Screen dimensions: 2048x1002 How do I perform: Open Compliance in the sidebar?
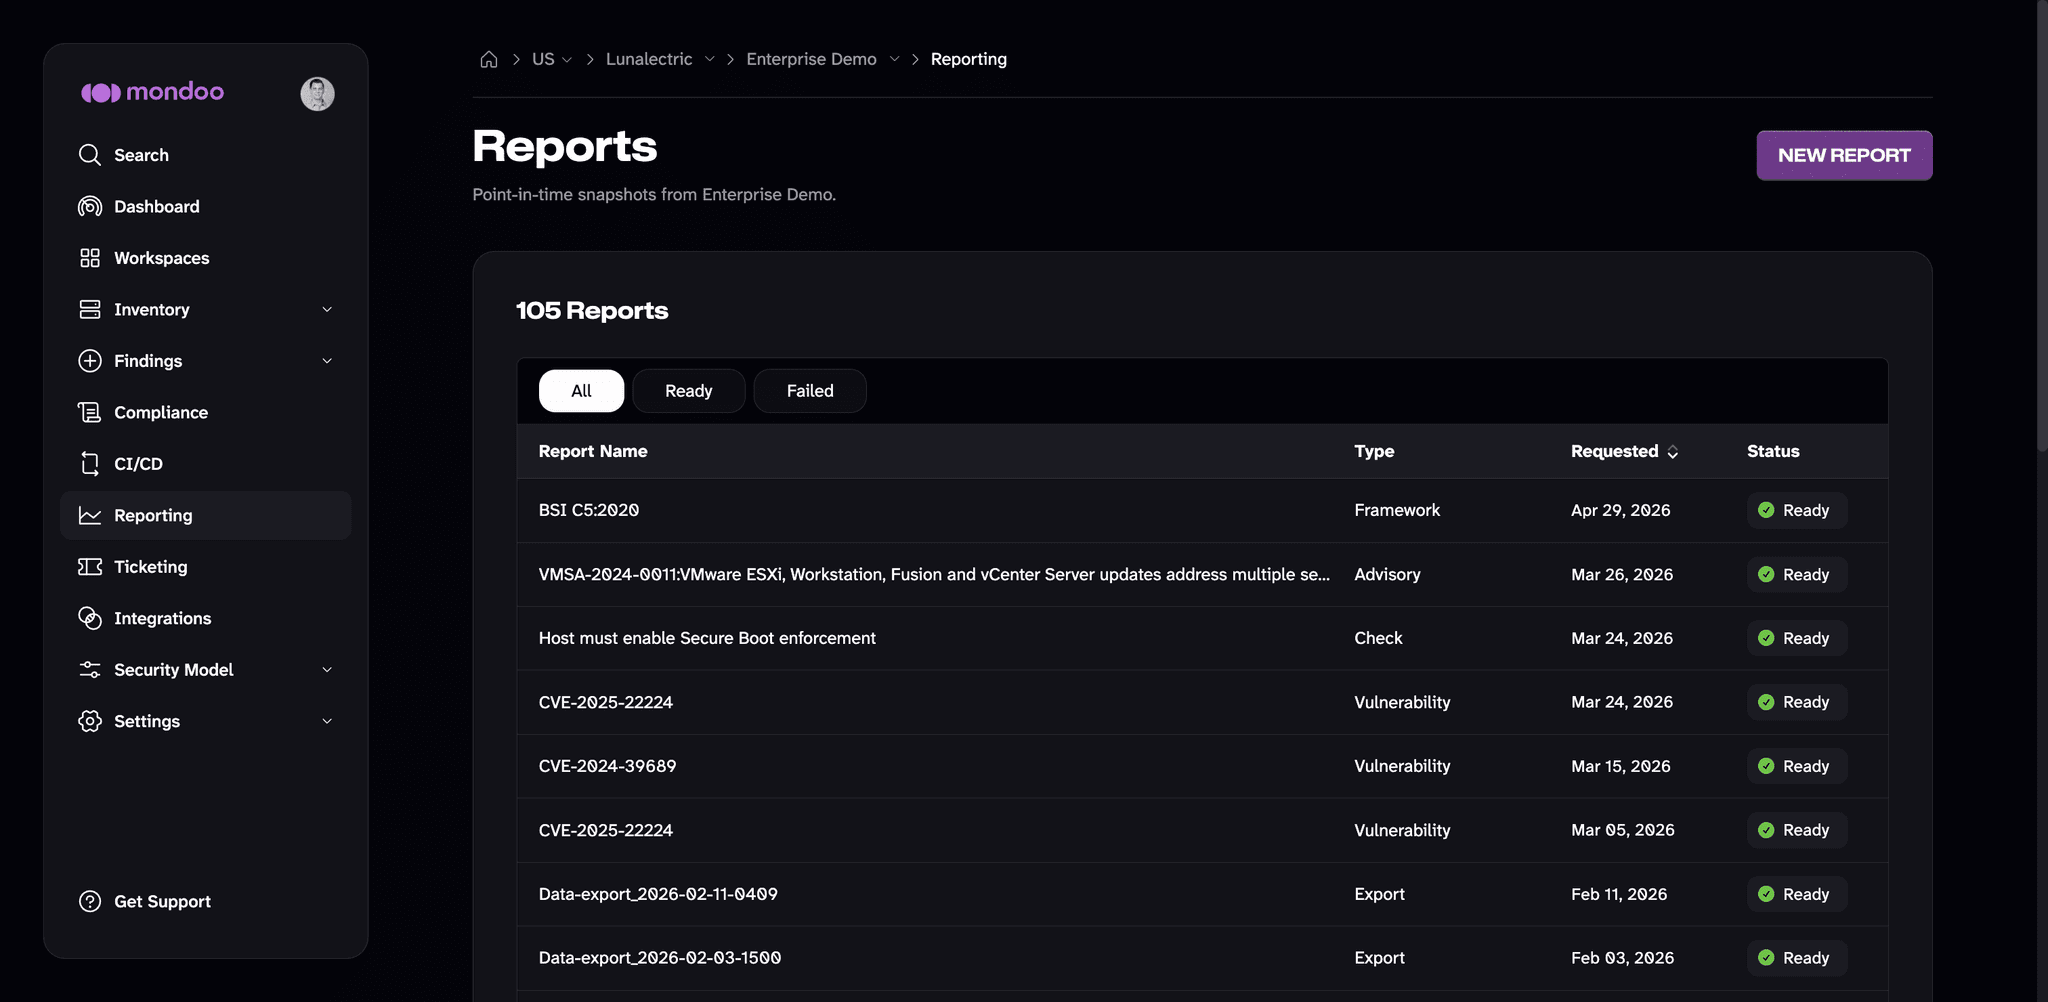(x=206, y=412)
